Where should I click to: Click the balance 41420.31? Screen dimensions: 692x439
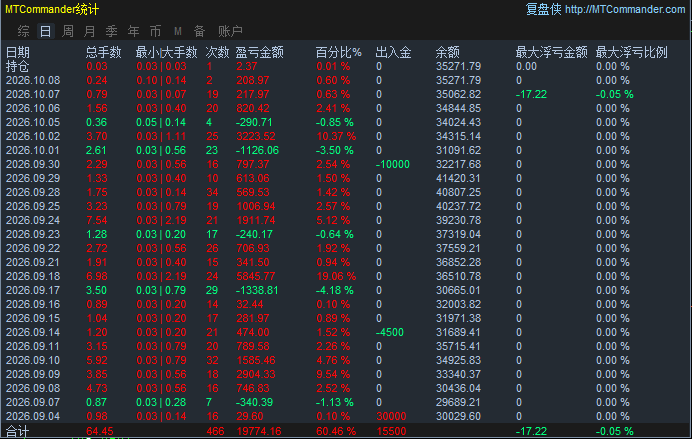(x=459, y=178)
